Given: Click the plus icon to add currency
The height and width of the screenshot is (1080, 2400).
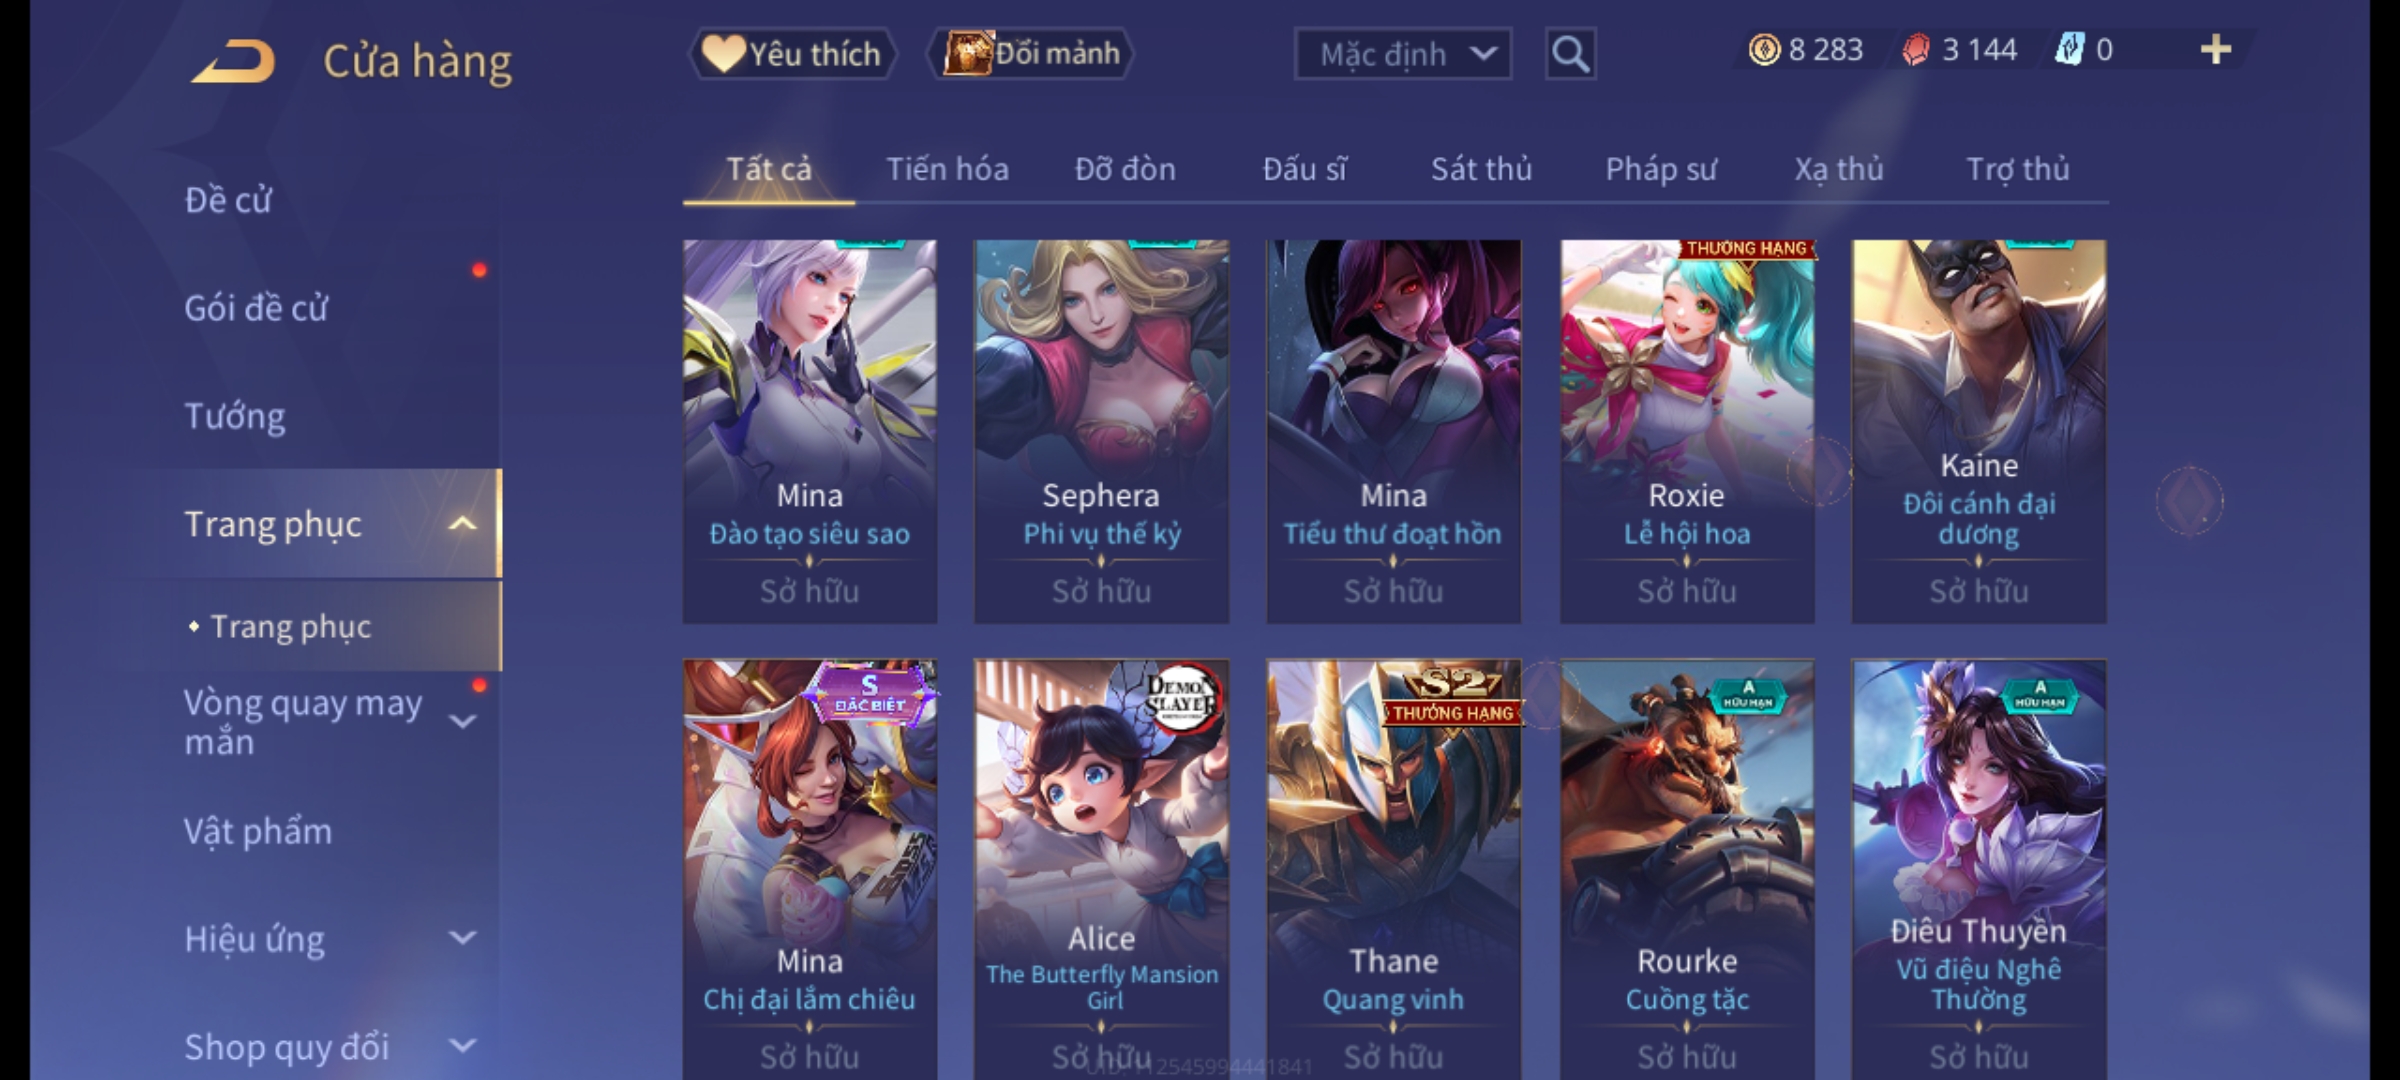Looking at the screenshot, I should [2216, 50].
